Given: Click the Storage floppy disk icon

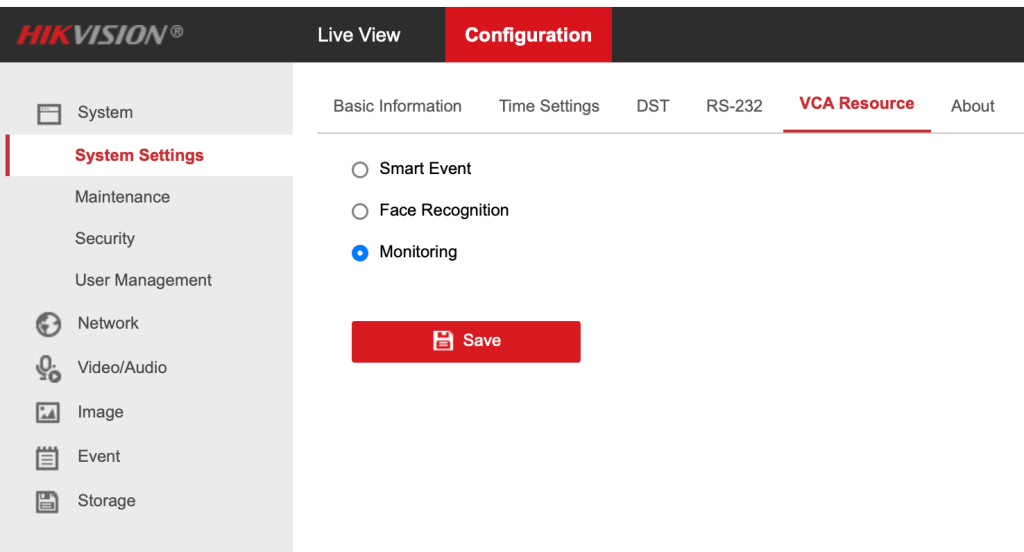Looking at the screenshot, I should [x=48, y=502].
